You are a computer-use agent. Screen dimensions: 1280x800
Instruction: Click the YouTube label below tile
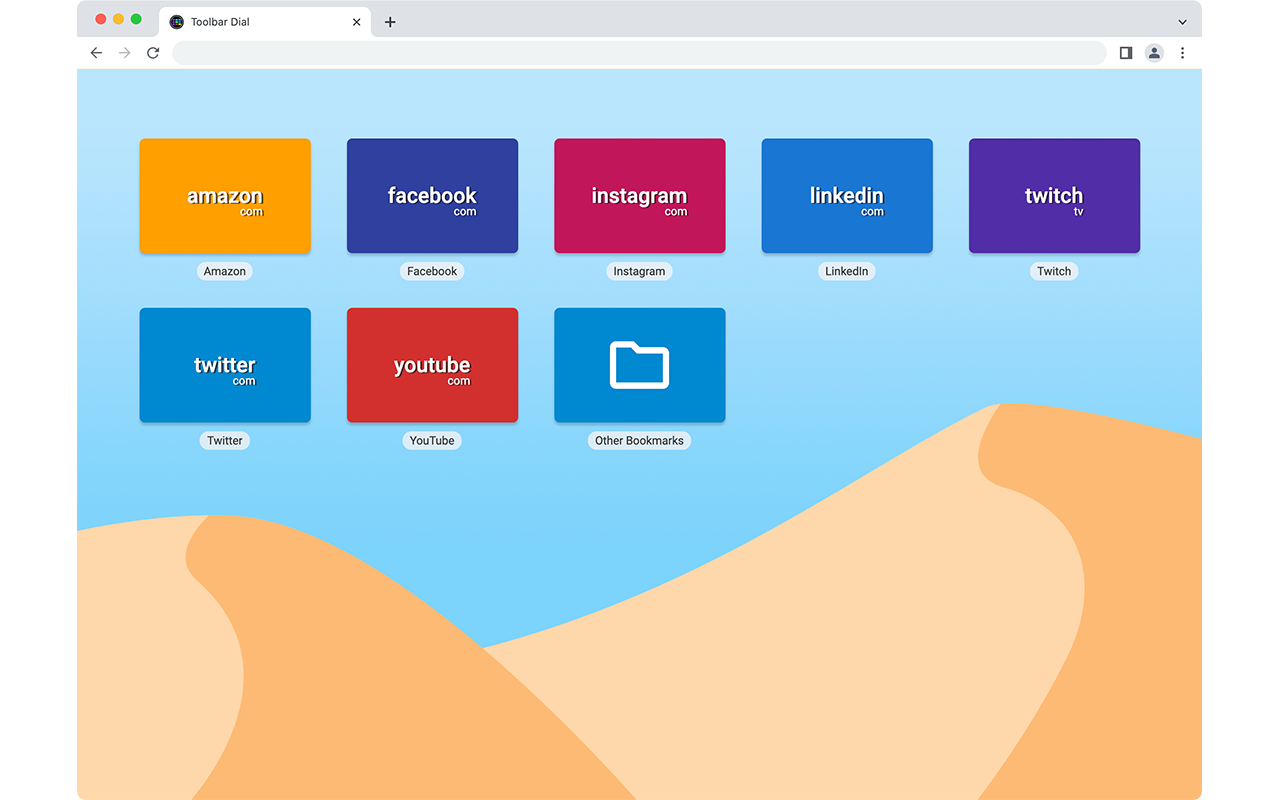tap(432, 440)
